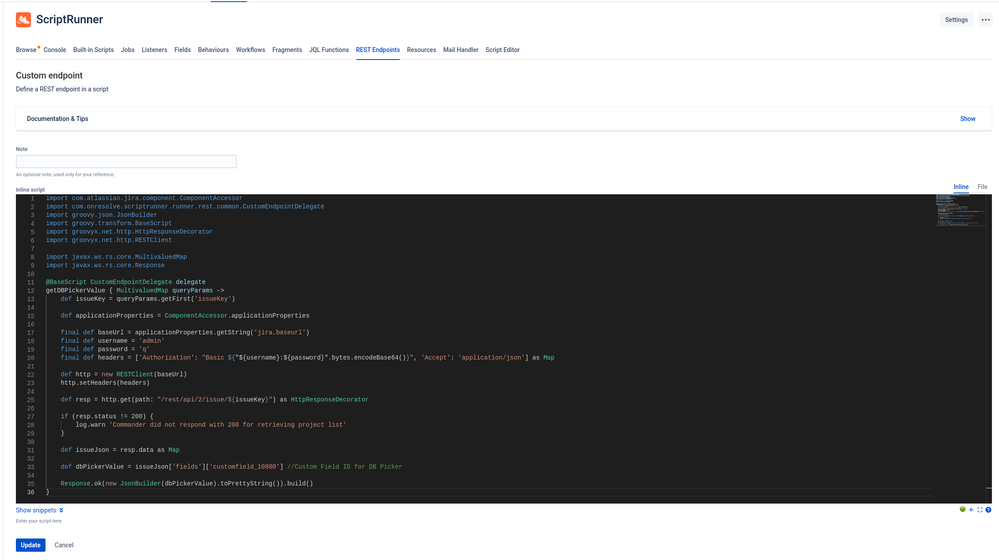Open the three-dots more menu

985,20
